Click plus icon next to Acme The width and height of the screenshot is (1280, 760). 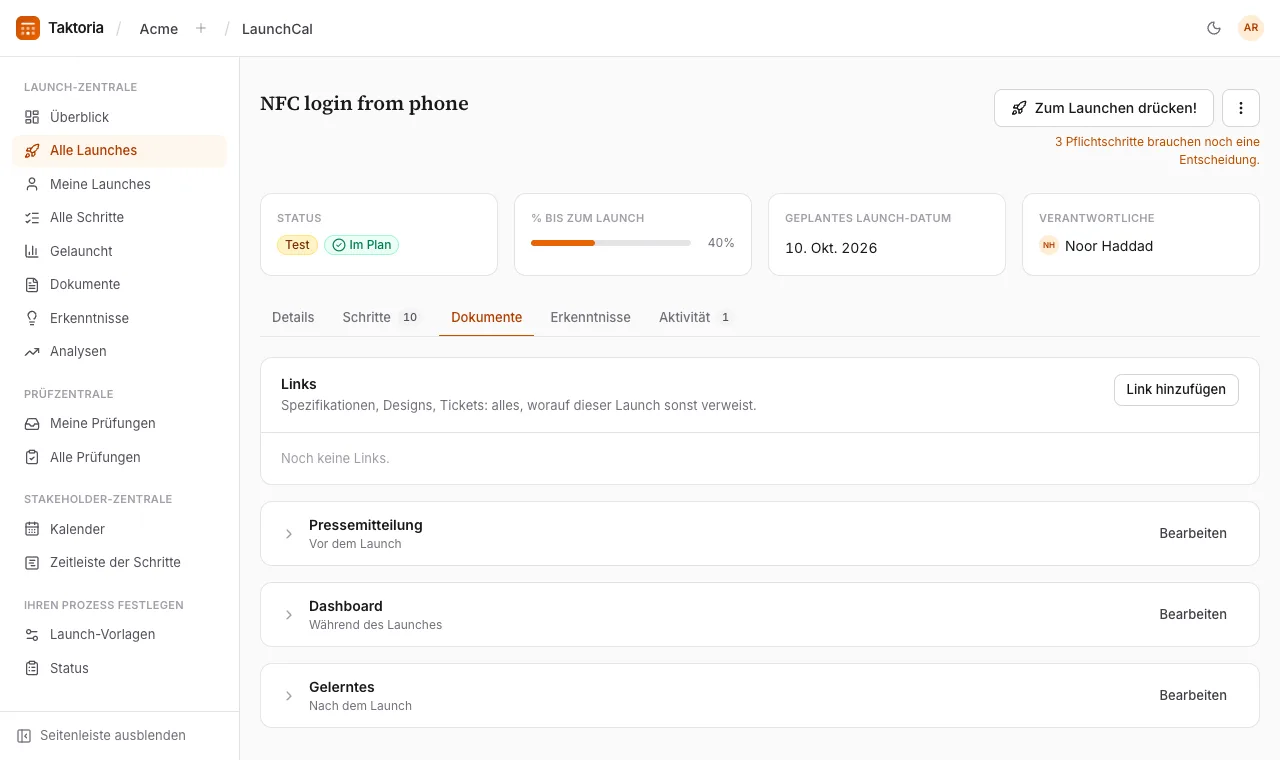point(201,28)
